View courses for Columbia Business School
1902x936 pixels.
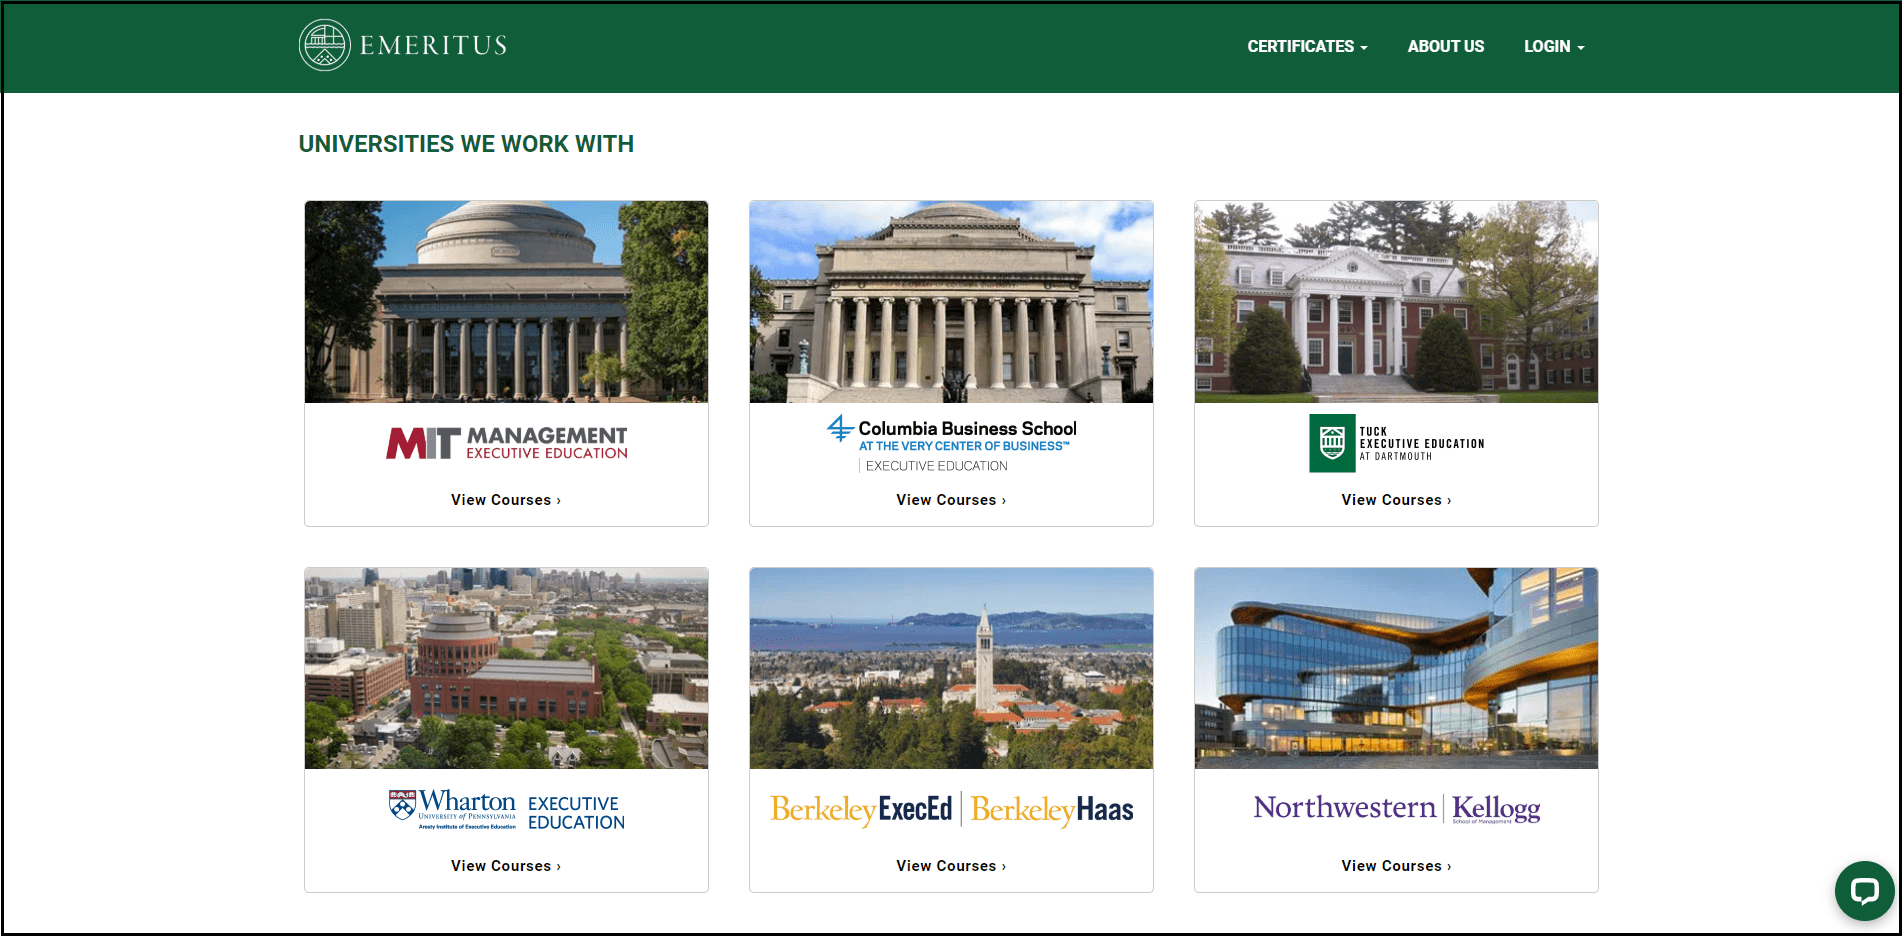(x=951, y=500)
